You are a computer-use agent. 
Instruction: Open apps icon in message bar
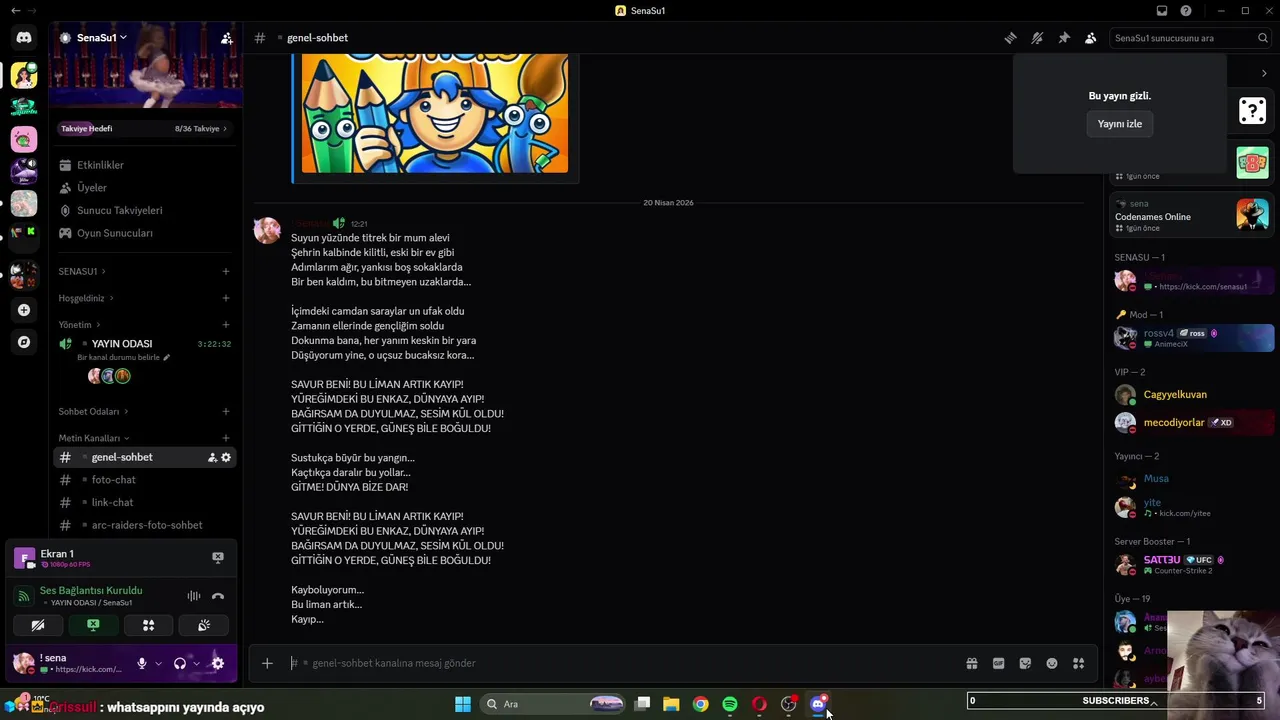coord(1078,663)
